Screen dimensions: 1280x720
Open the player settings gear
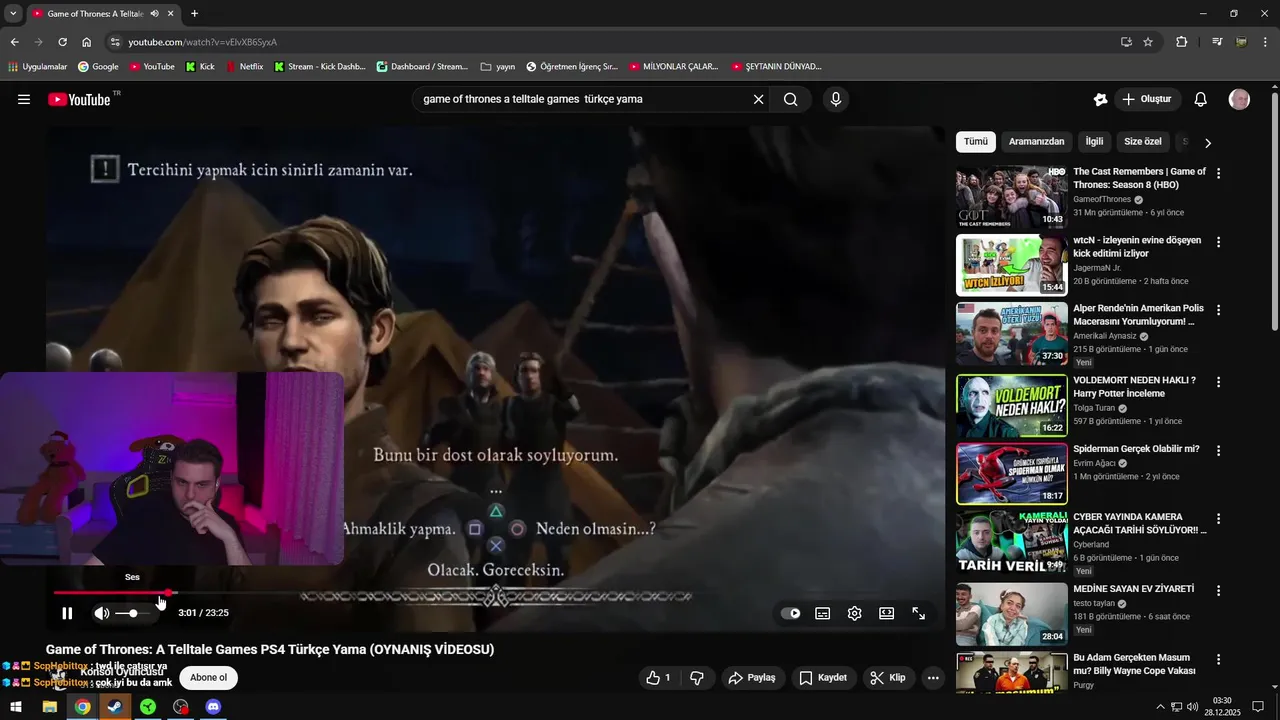pyautogui.click(x=854, y=613)
